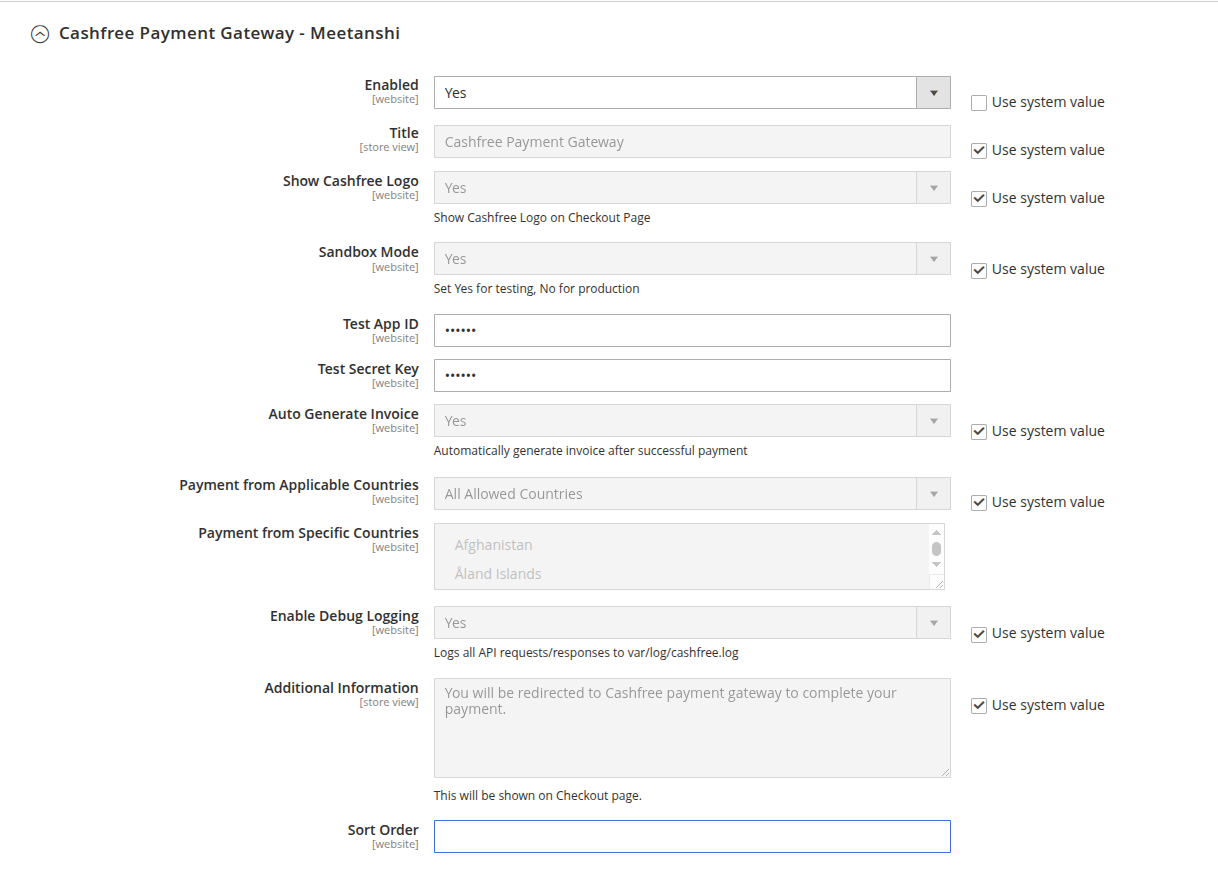Click the Test App ID field
The image size is (1218, 873).
click(x=692, y=330)
